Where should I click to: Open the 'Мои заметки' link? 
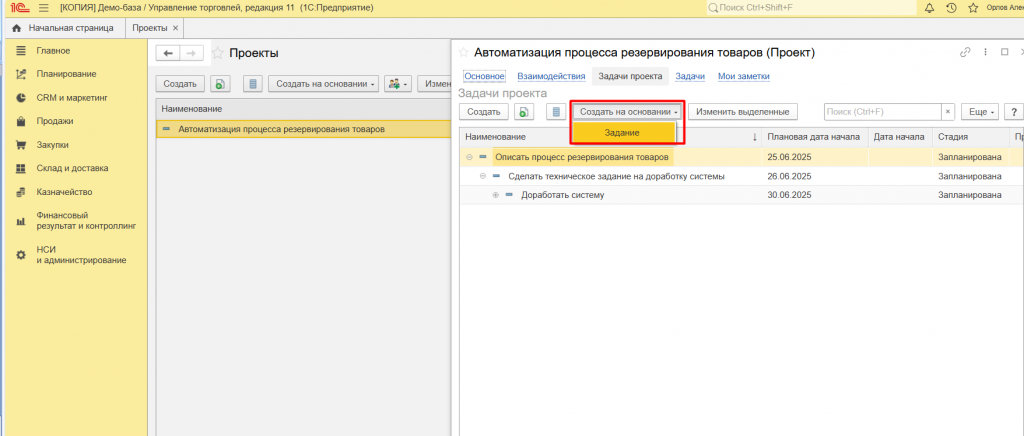744,76
